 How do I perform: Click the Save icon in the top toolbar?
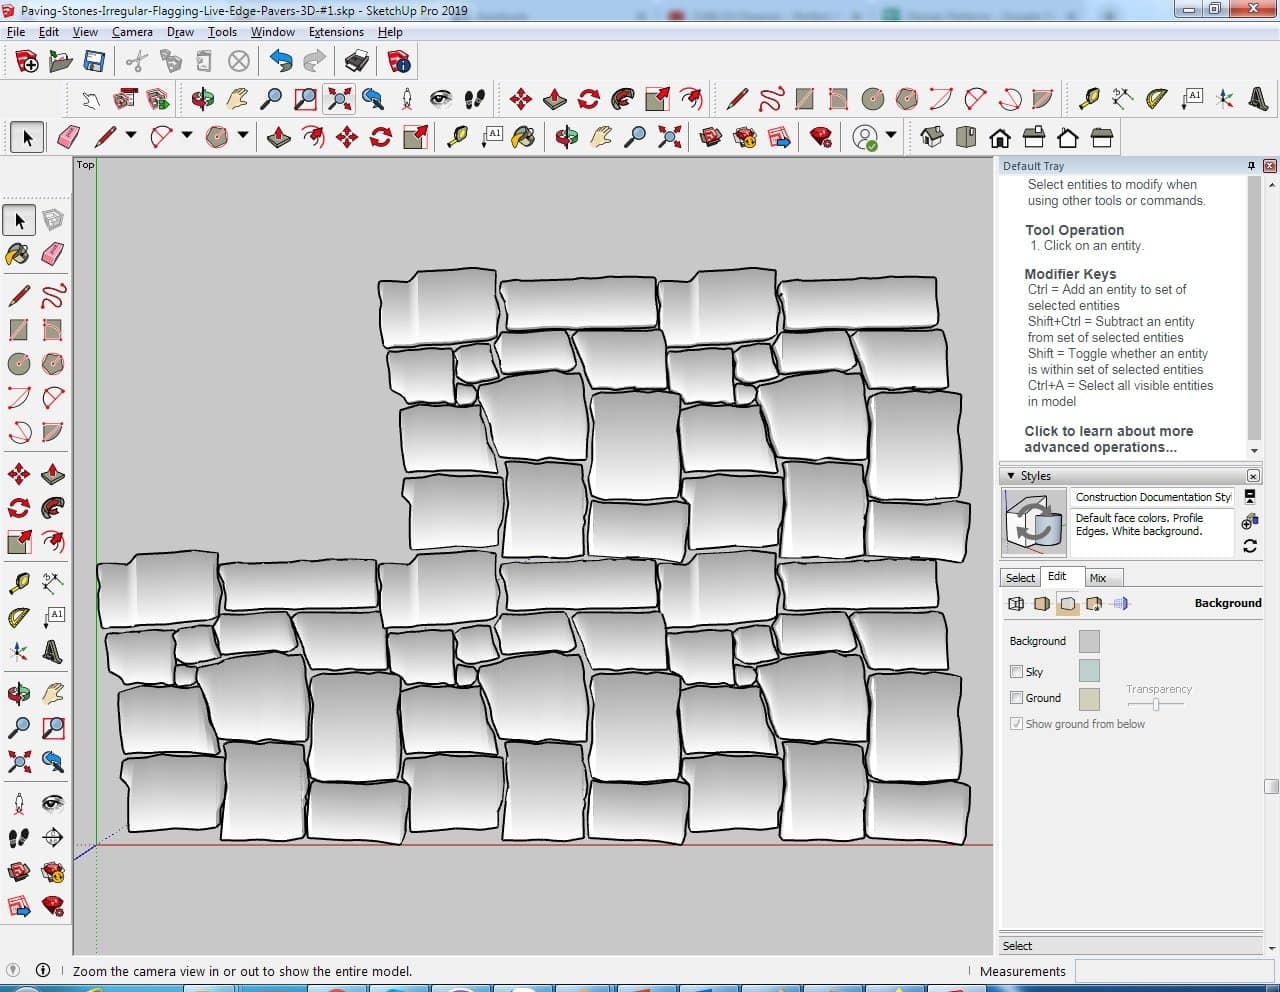point(94,62)
